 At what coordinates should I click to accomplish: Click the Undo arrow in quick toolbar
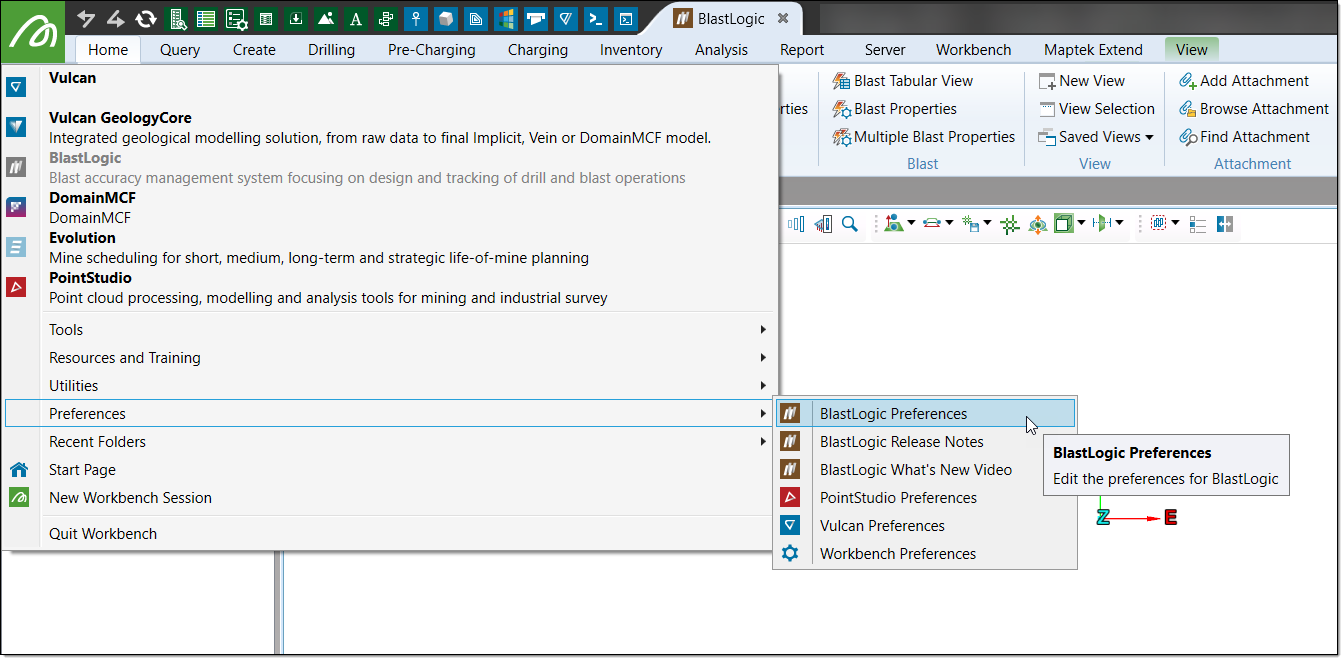tap(87, 19)
